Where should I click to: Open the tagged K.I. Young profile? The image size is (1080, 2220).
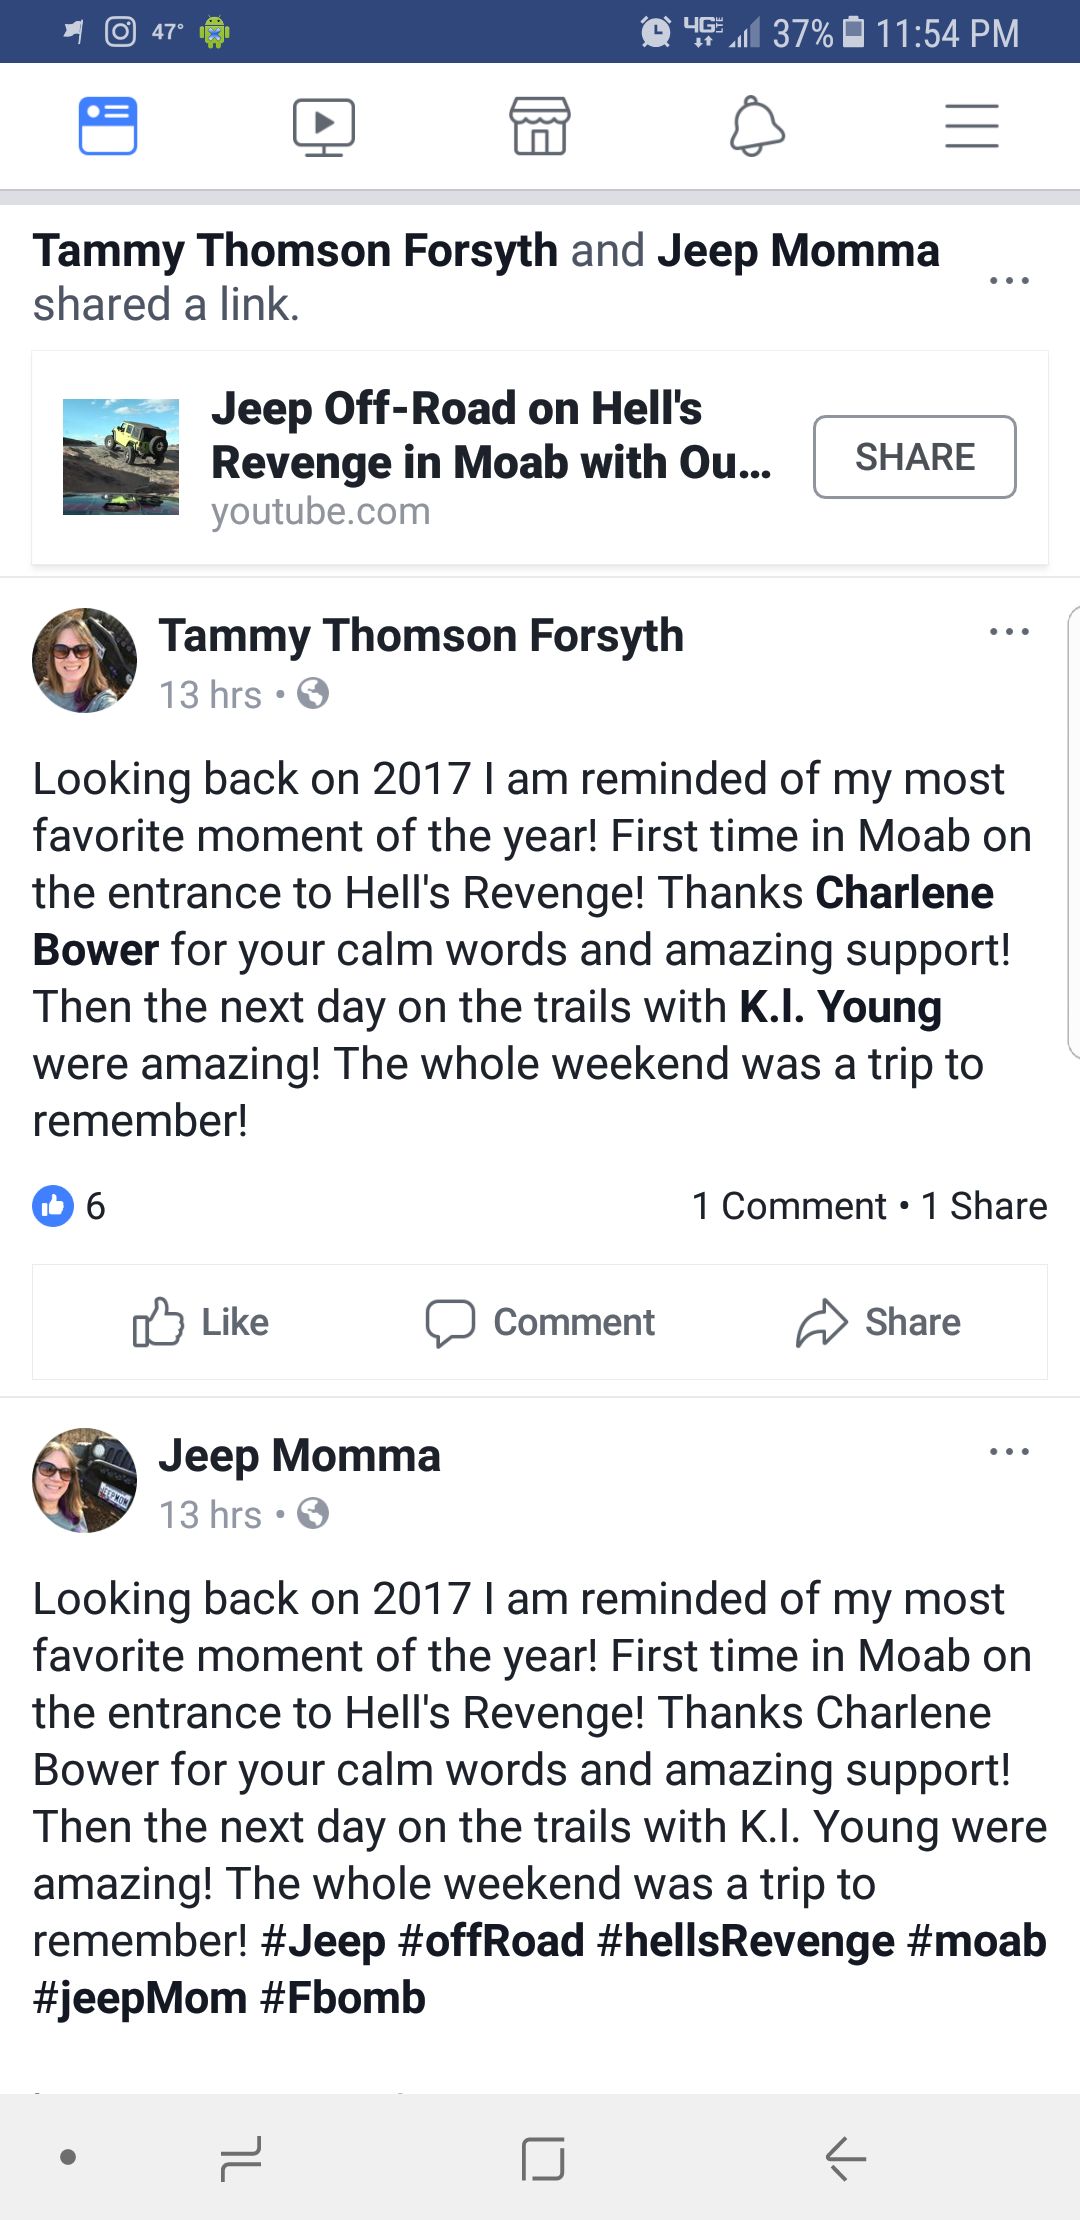point(840,1007)
